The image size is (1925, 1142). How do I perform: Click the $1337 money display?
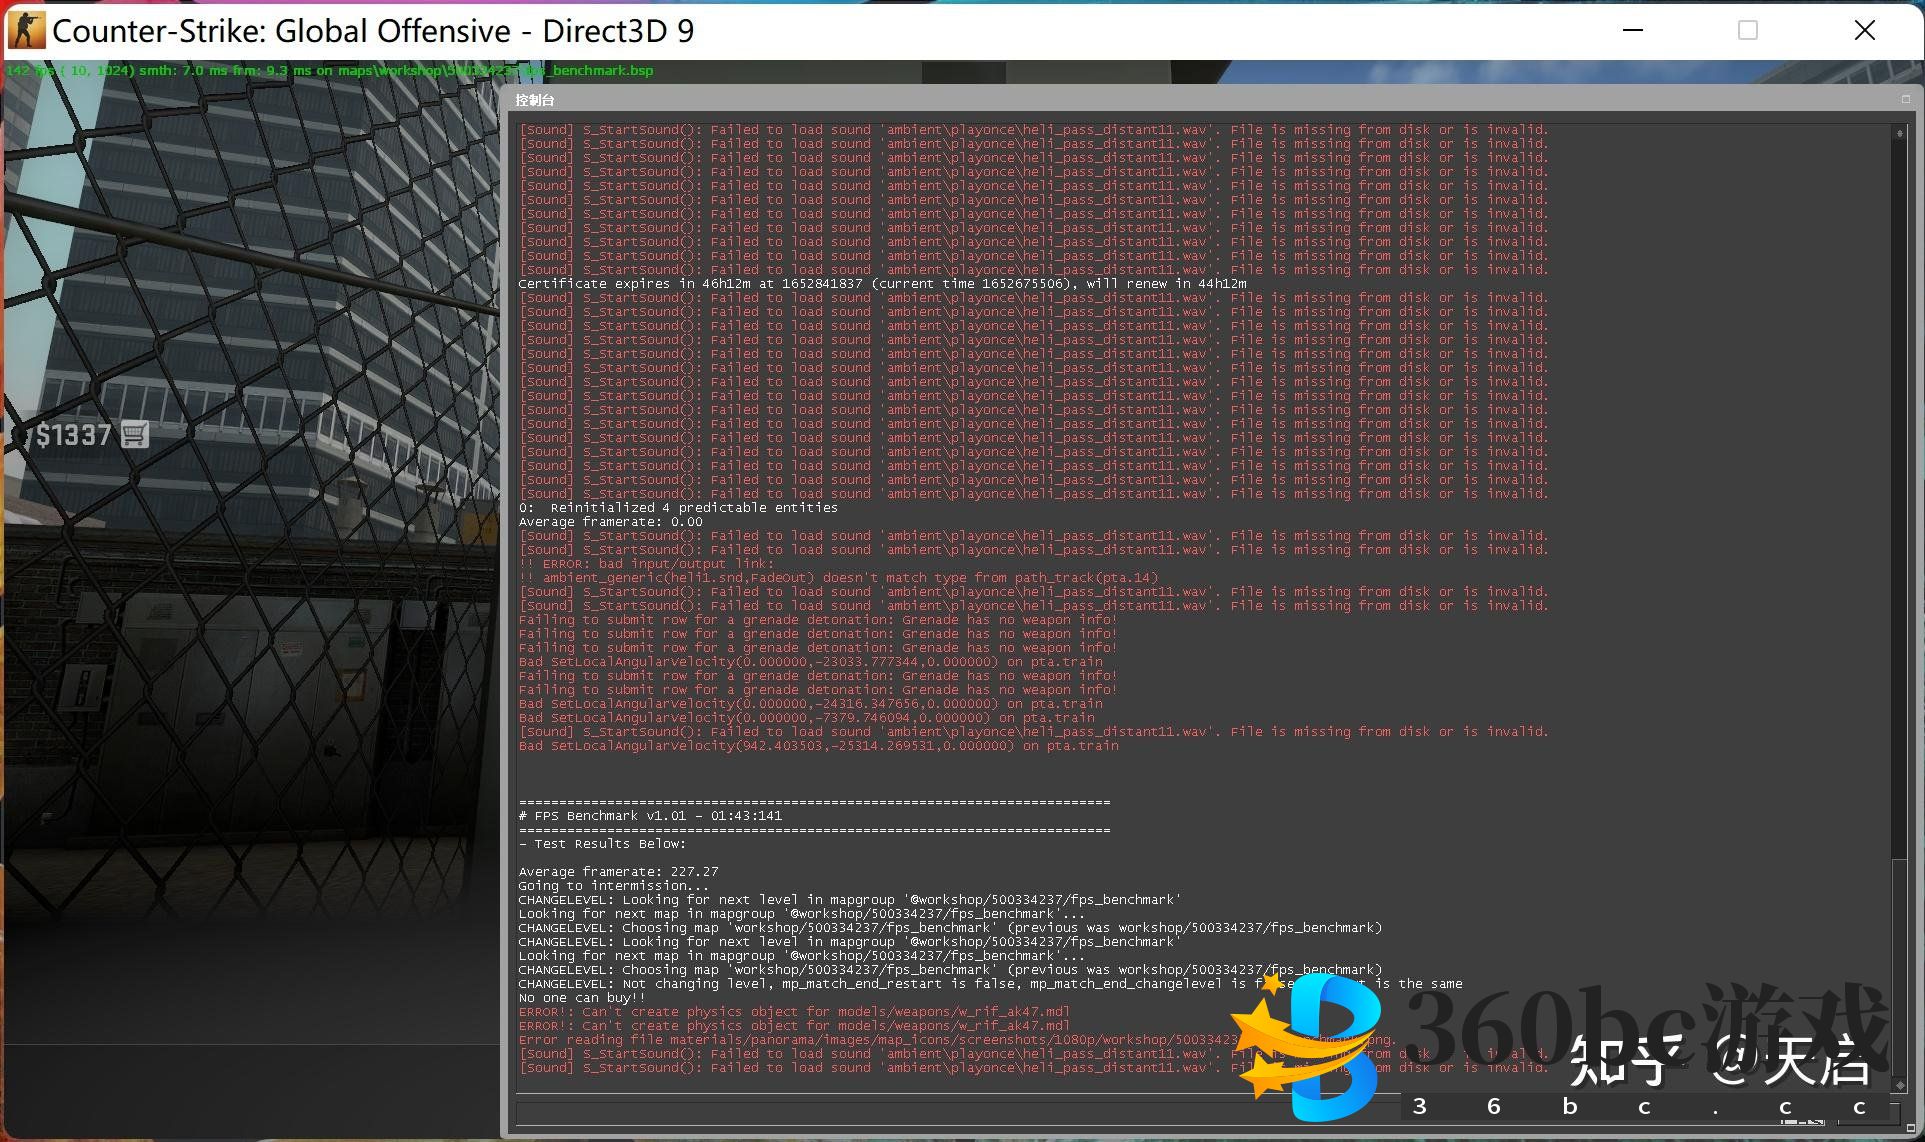(73, 435)
